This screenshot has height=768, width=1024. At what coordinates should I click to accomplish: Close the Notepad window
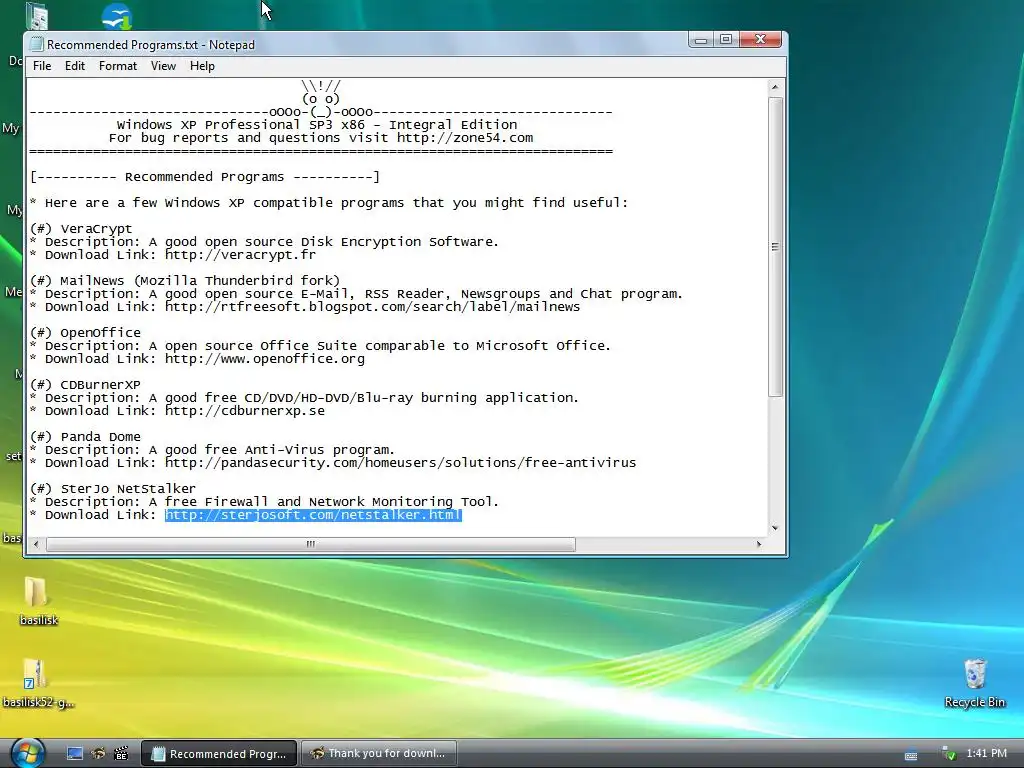point(760,40)
